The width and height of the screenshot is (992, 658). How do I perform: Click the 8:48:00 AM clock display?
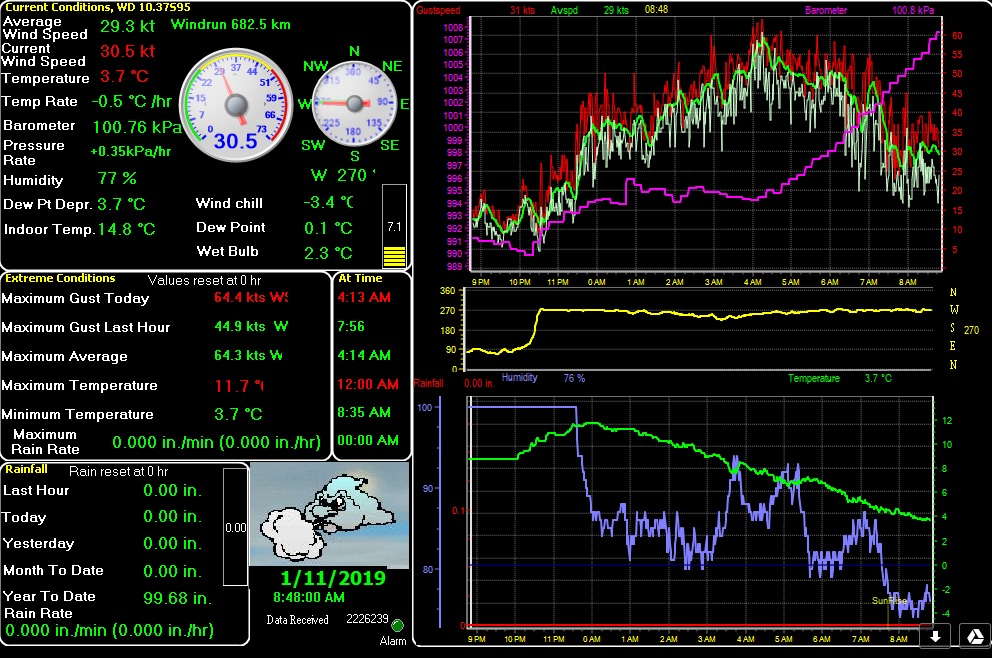pyautogui.click(x=309, y=597)
